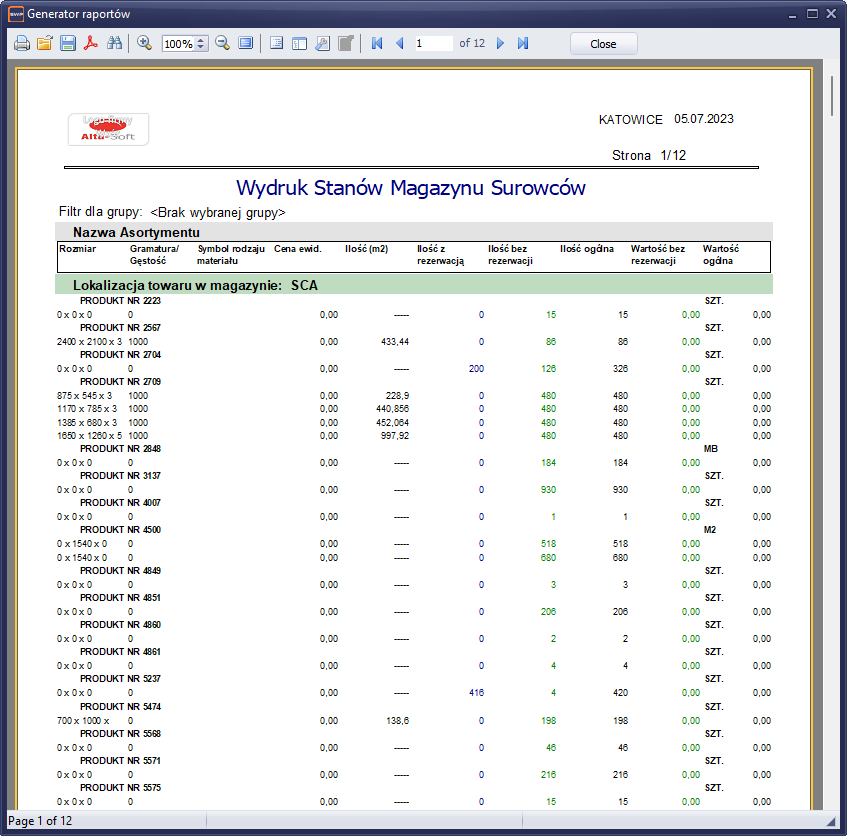Click the page number input field

point(433,44)
